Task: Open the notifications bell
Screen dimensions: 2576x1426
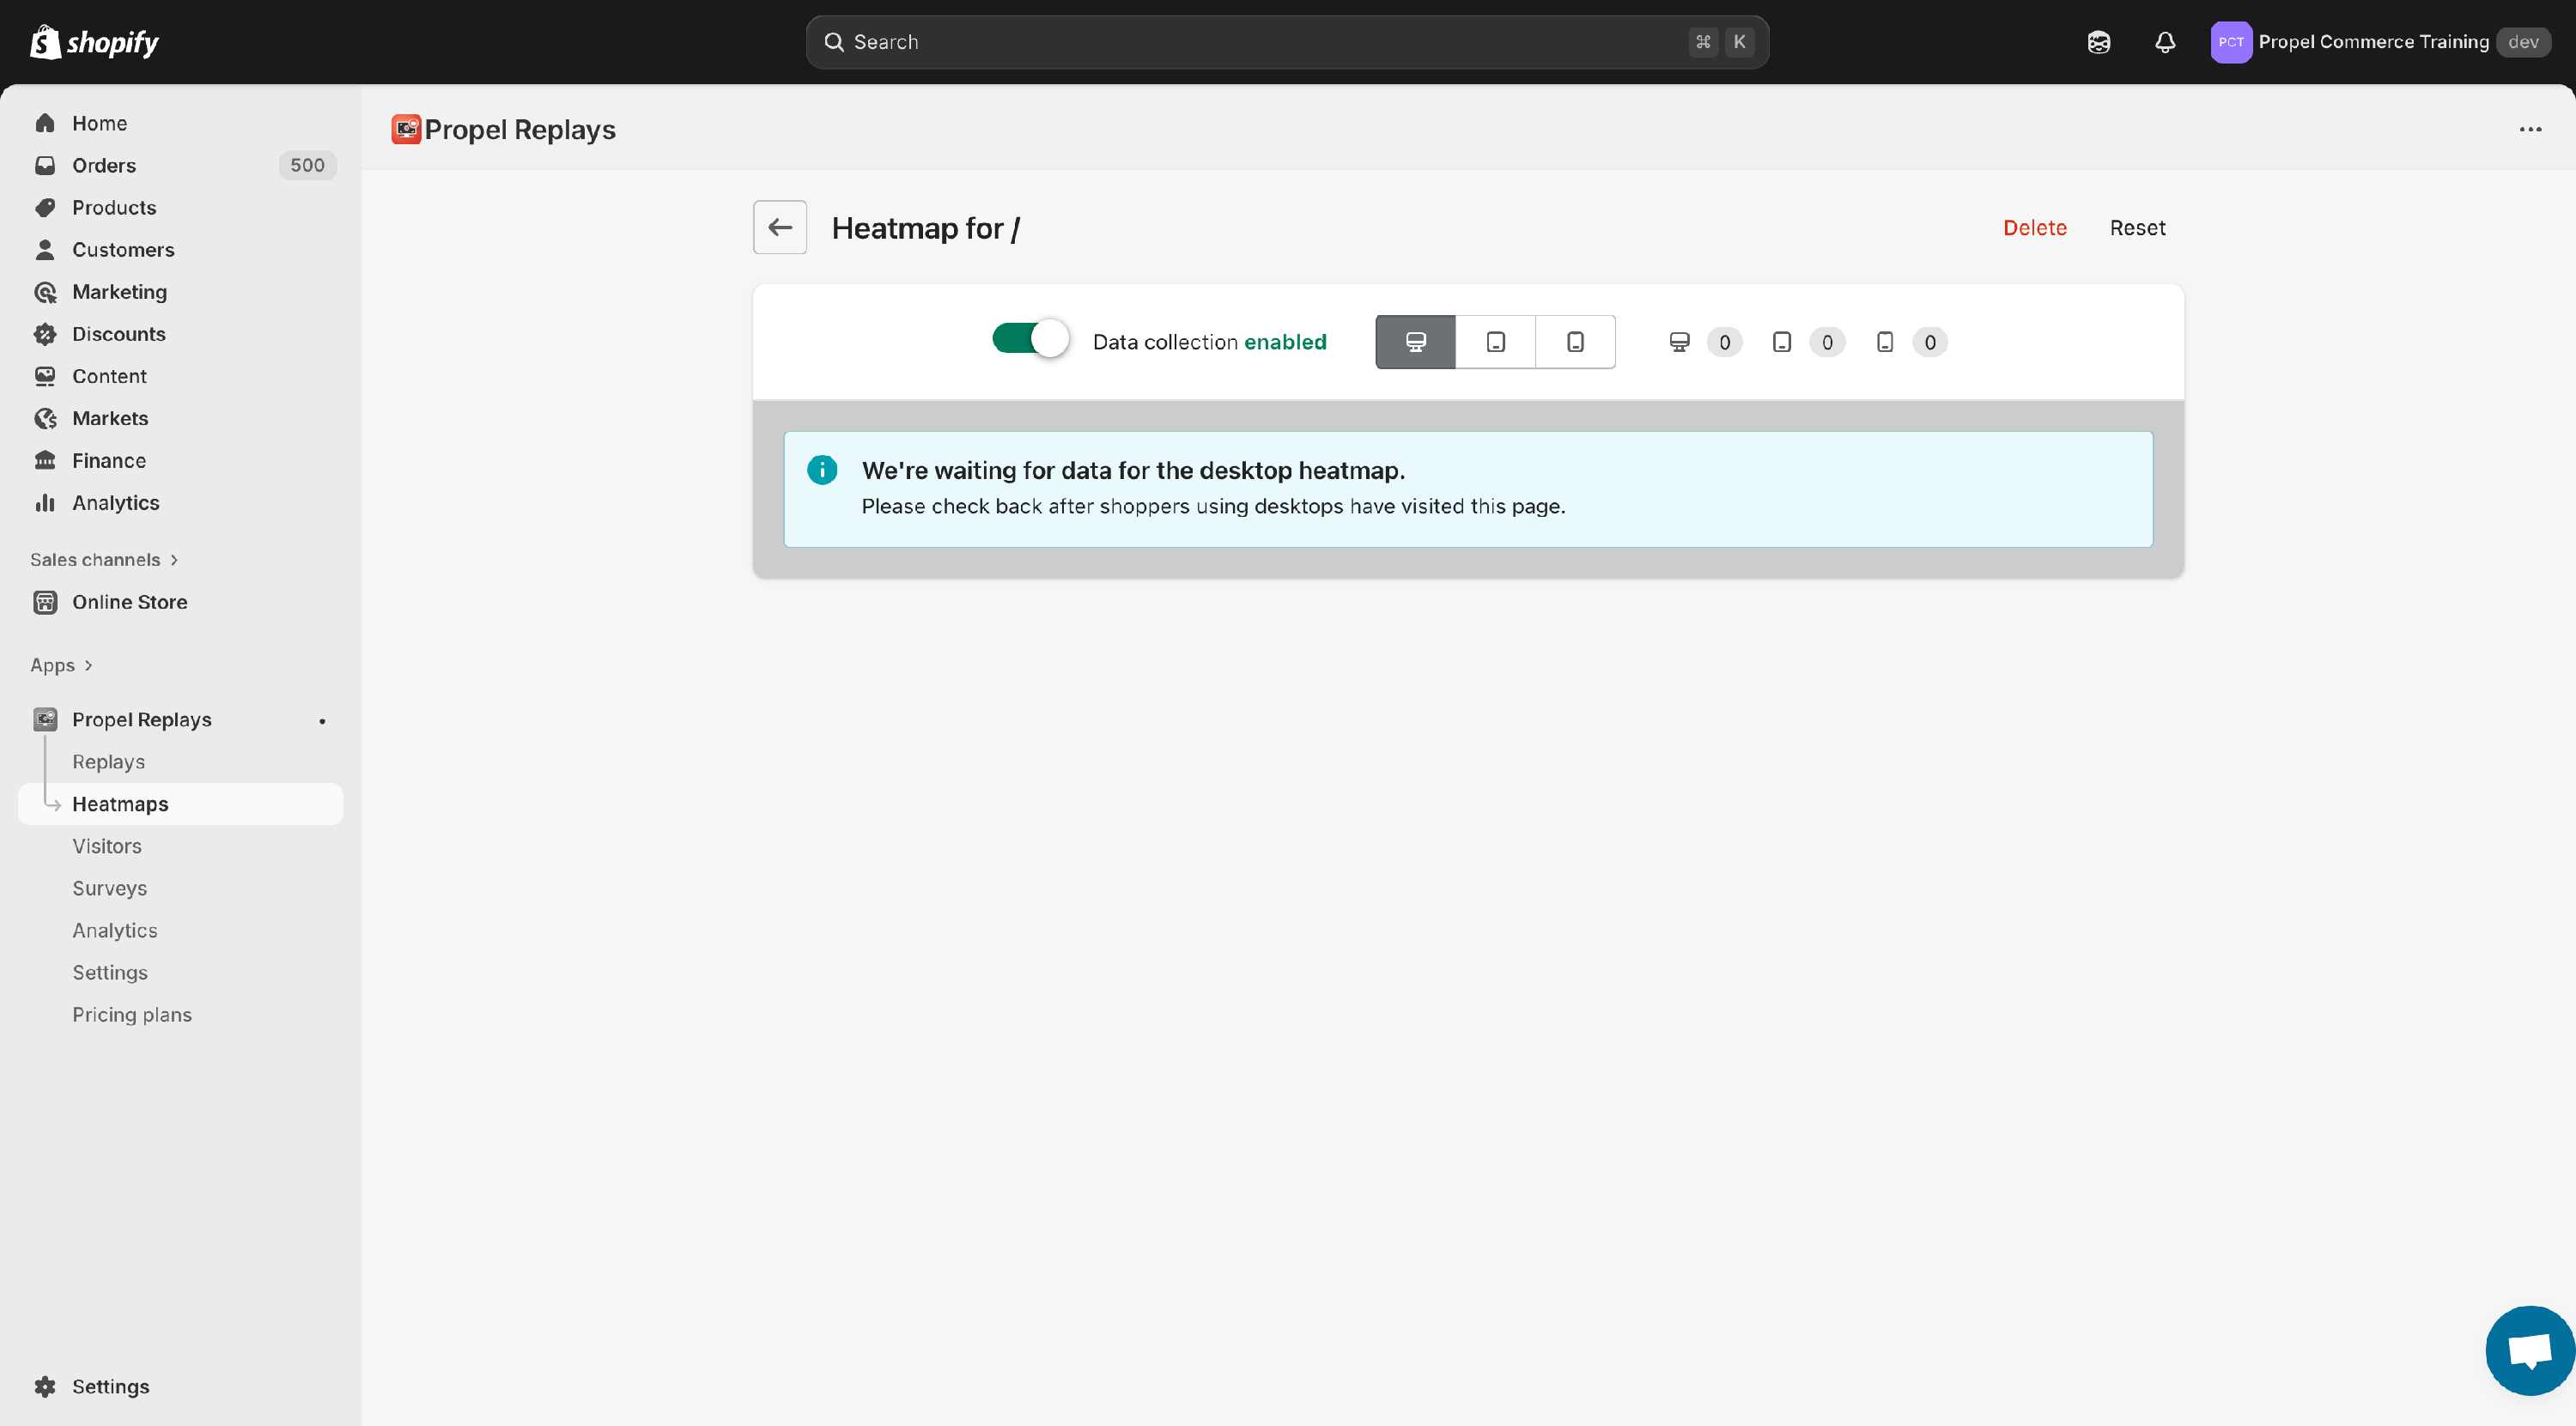Action: 2164,42
